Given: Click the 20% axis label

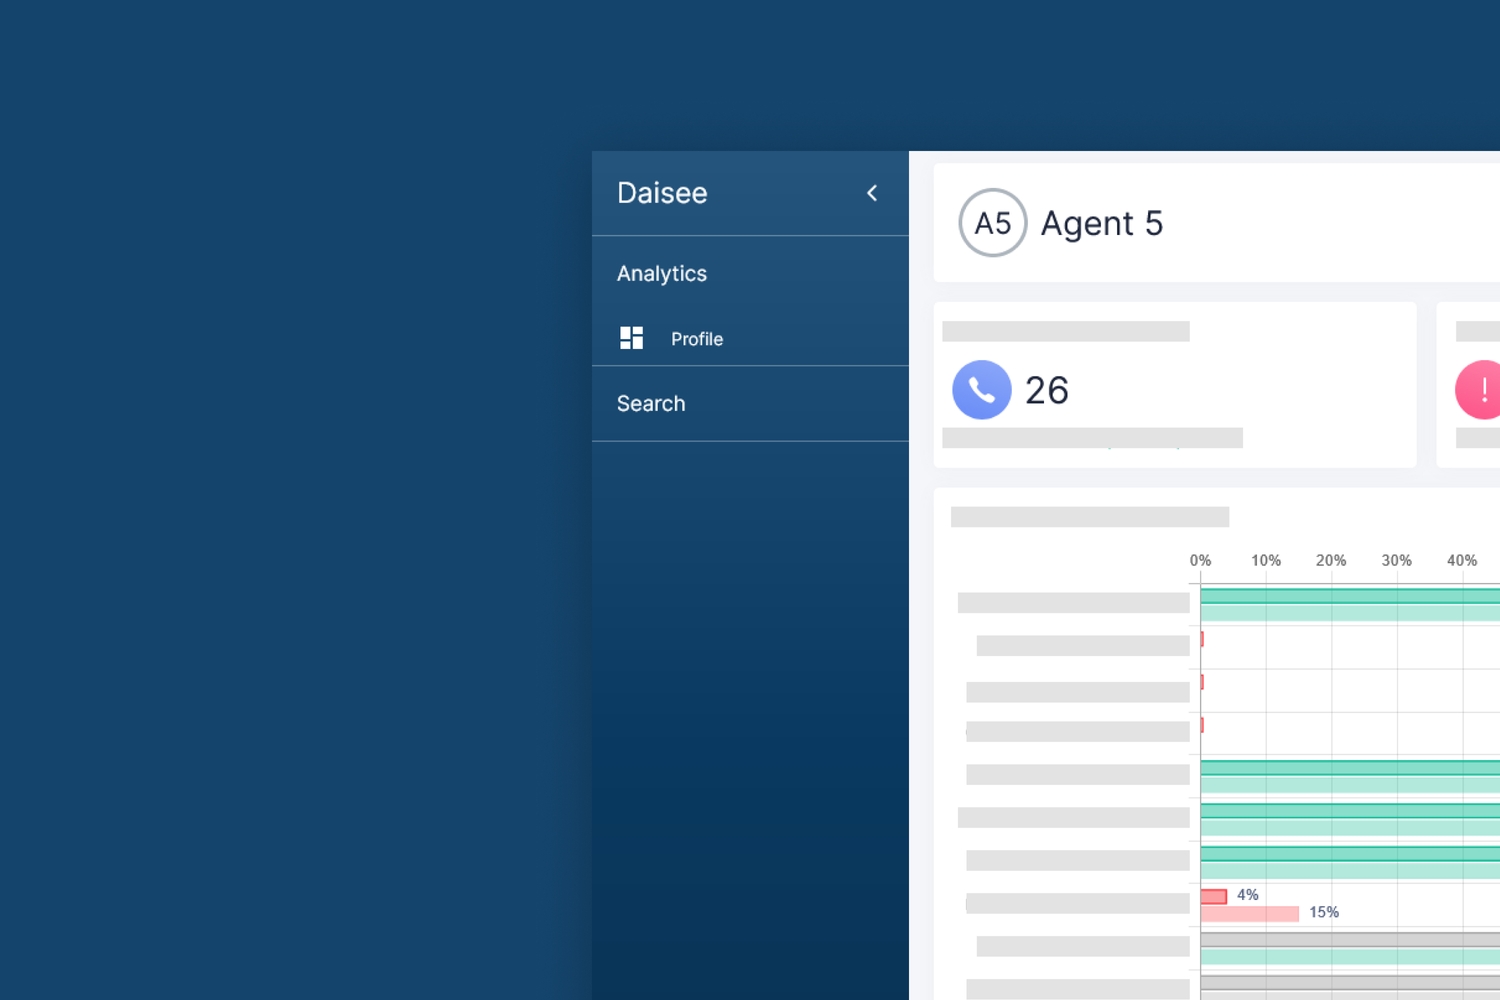Looking at the screenshot, I should [1331, 561].
